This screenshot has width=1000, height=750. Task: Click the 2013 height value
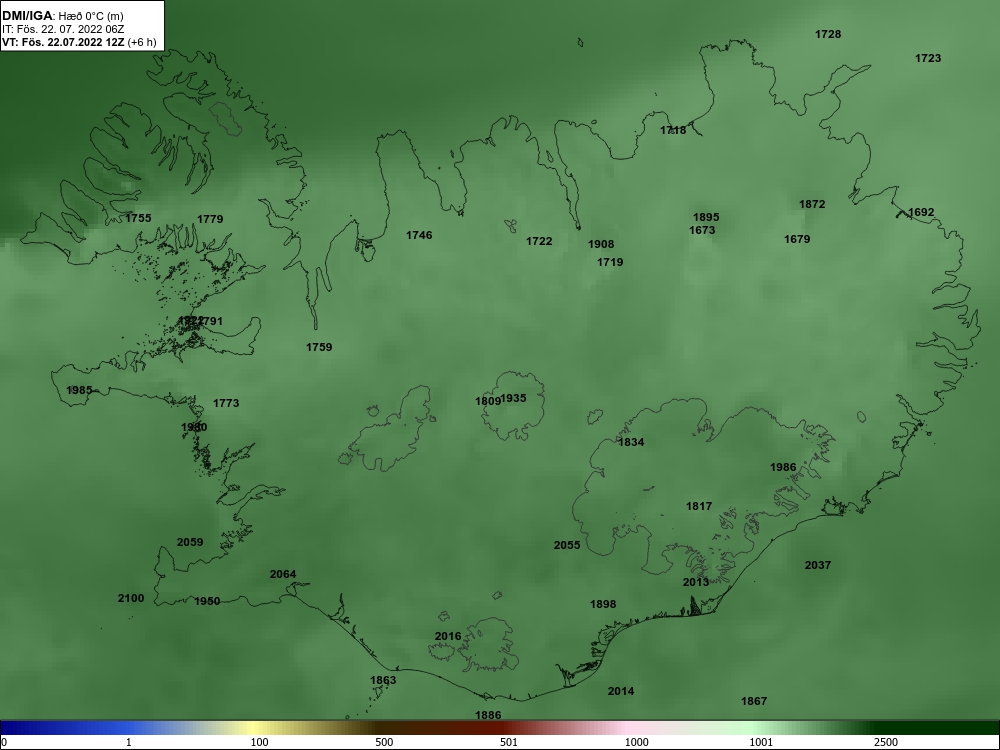[x=696, y=582]
